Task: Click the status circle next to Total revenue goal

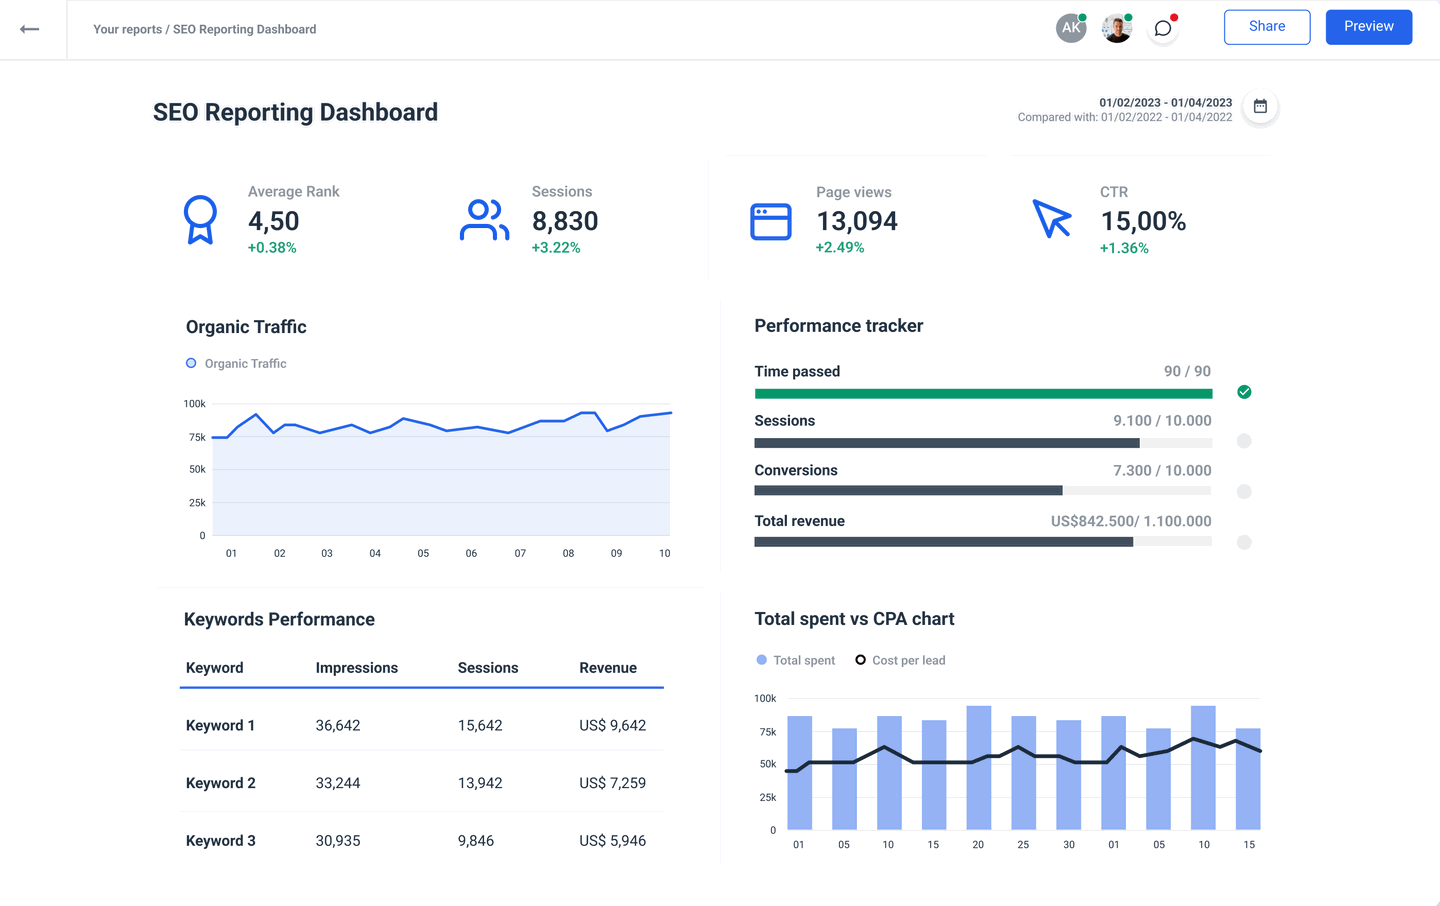Action: pyautogui.click(x=1244, y=542)
